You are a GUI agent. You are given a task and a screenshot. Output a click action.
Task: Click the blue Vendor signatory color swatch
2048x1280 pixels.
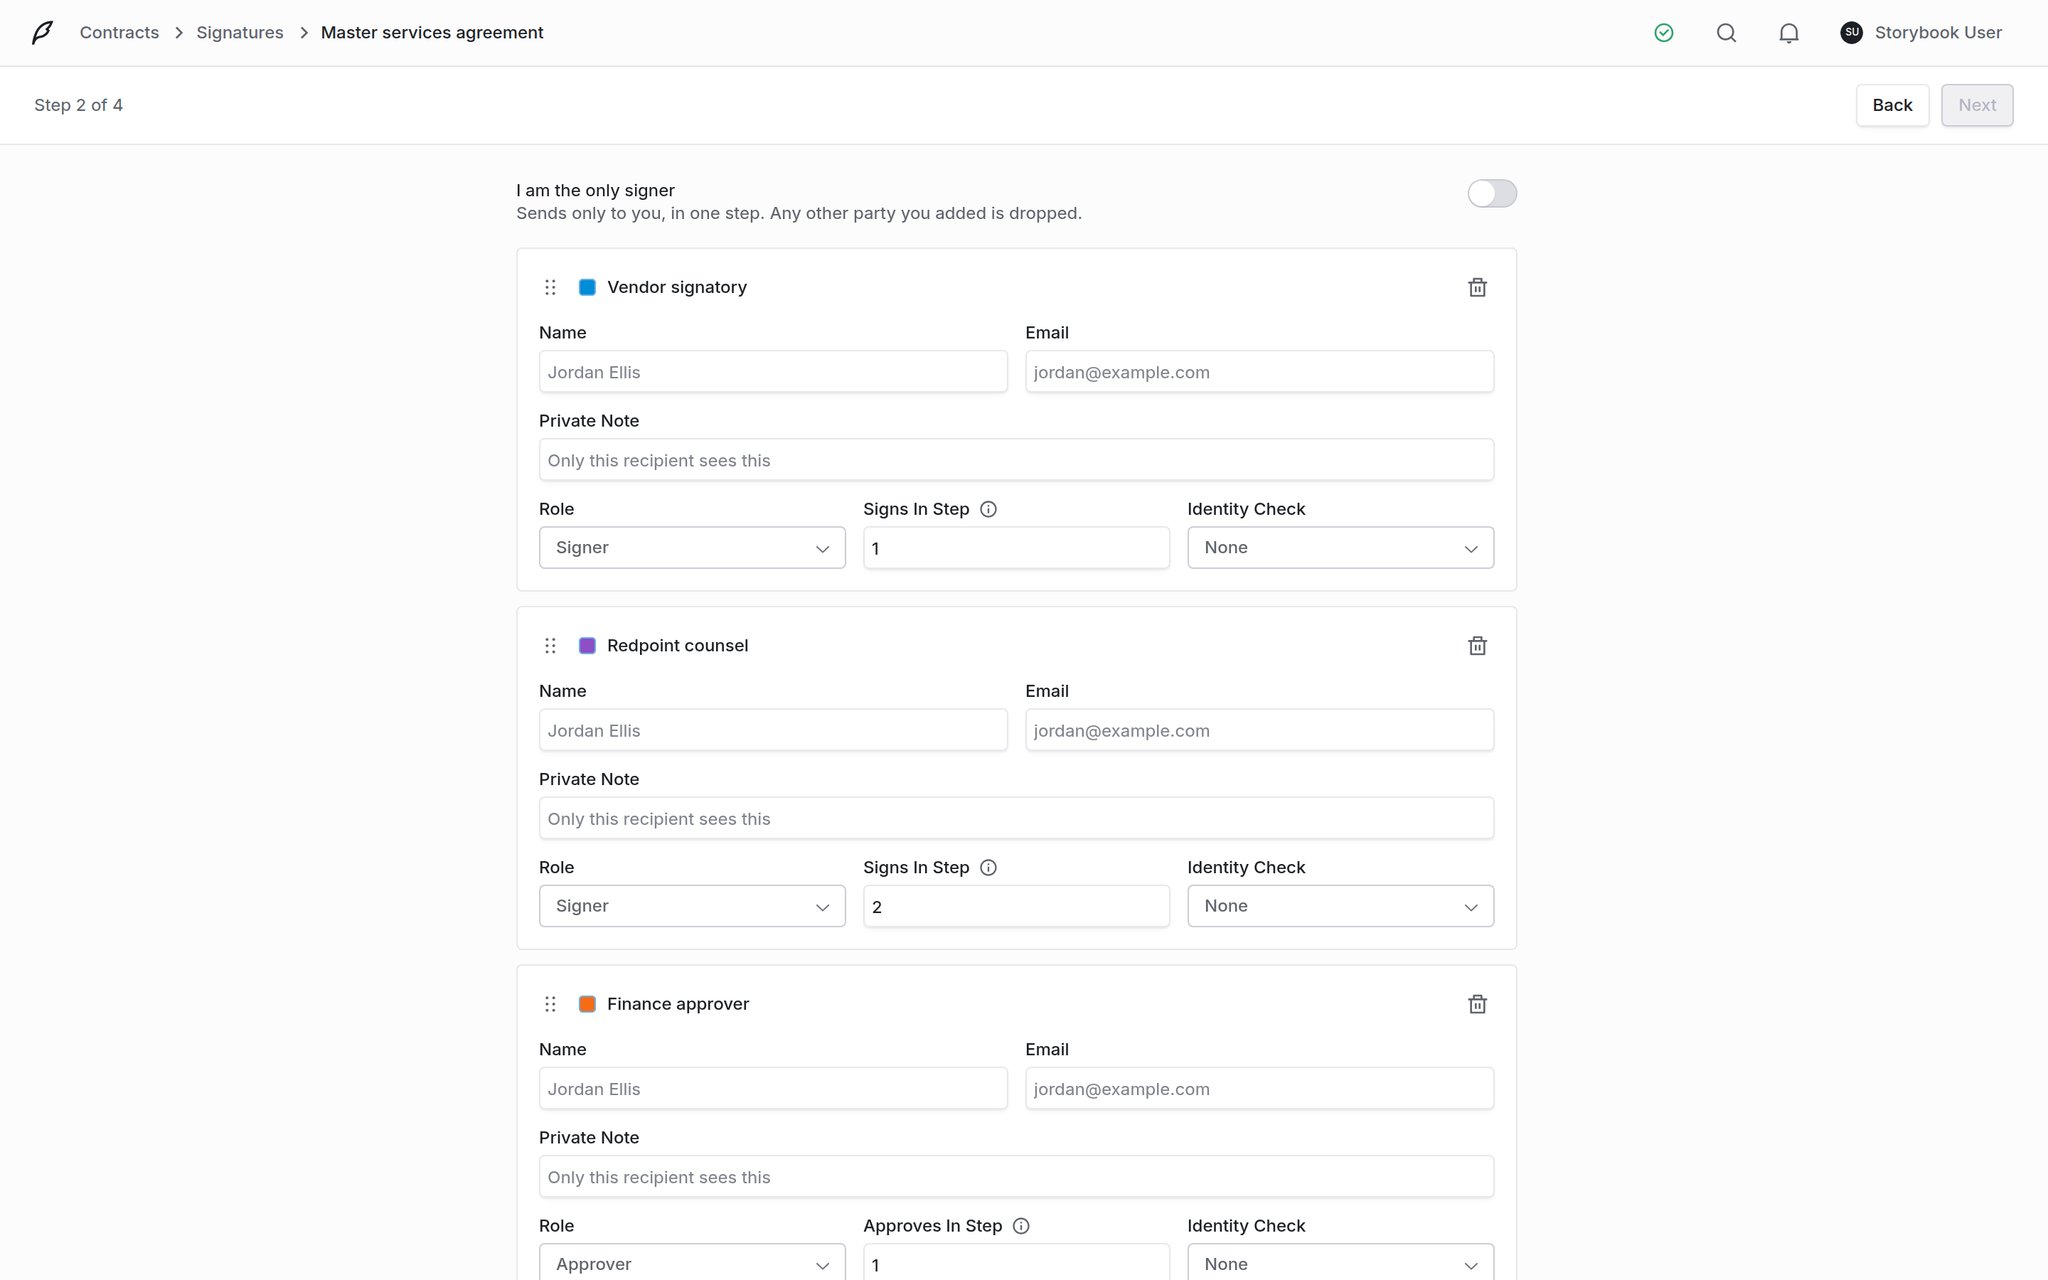[587, 287]
